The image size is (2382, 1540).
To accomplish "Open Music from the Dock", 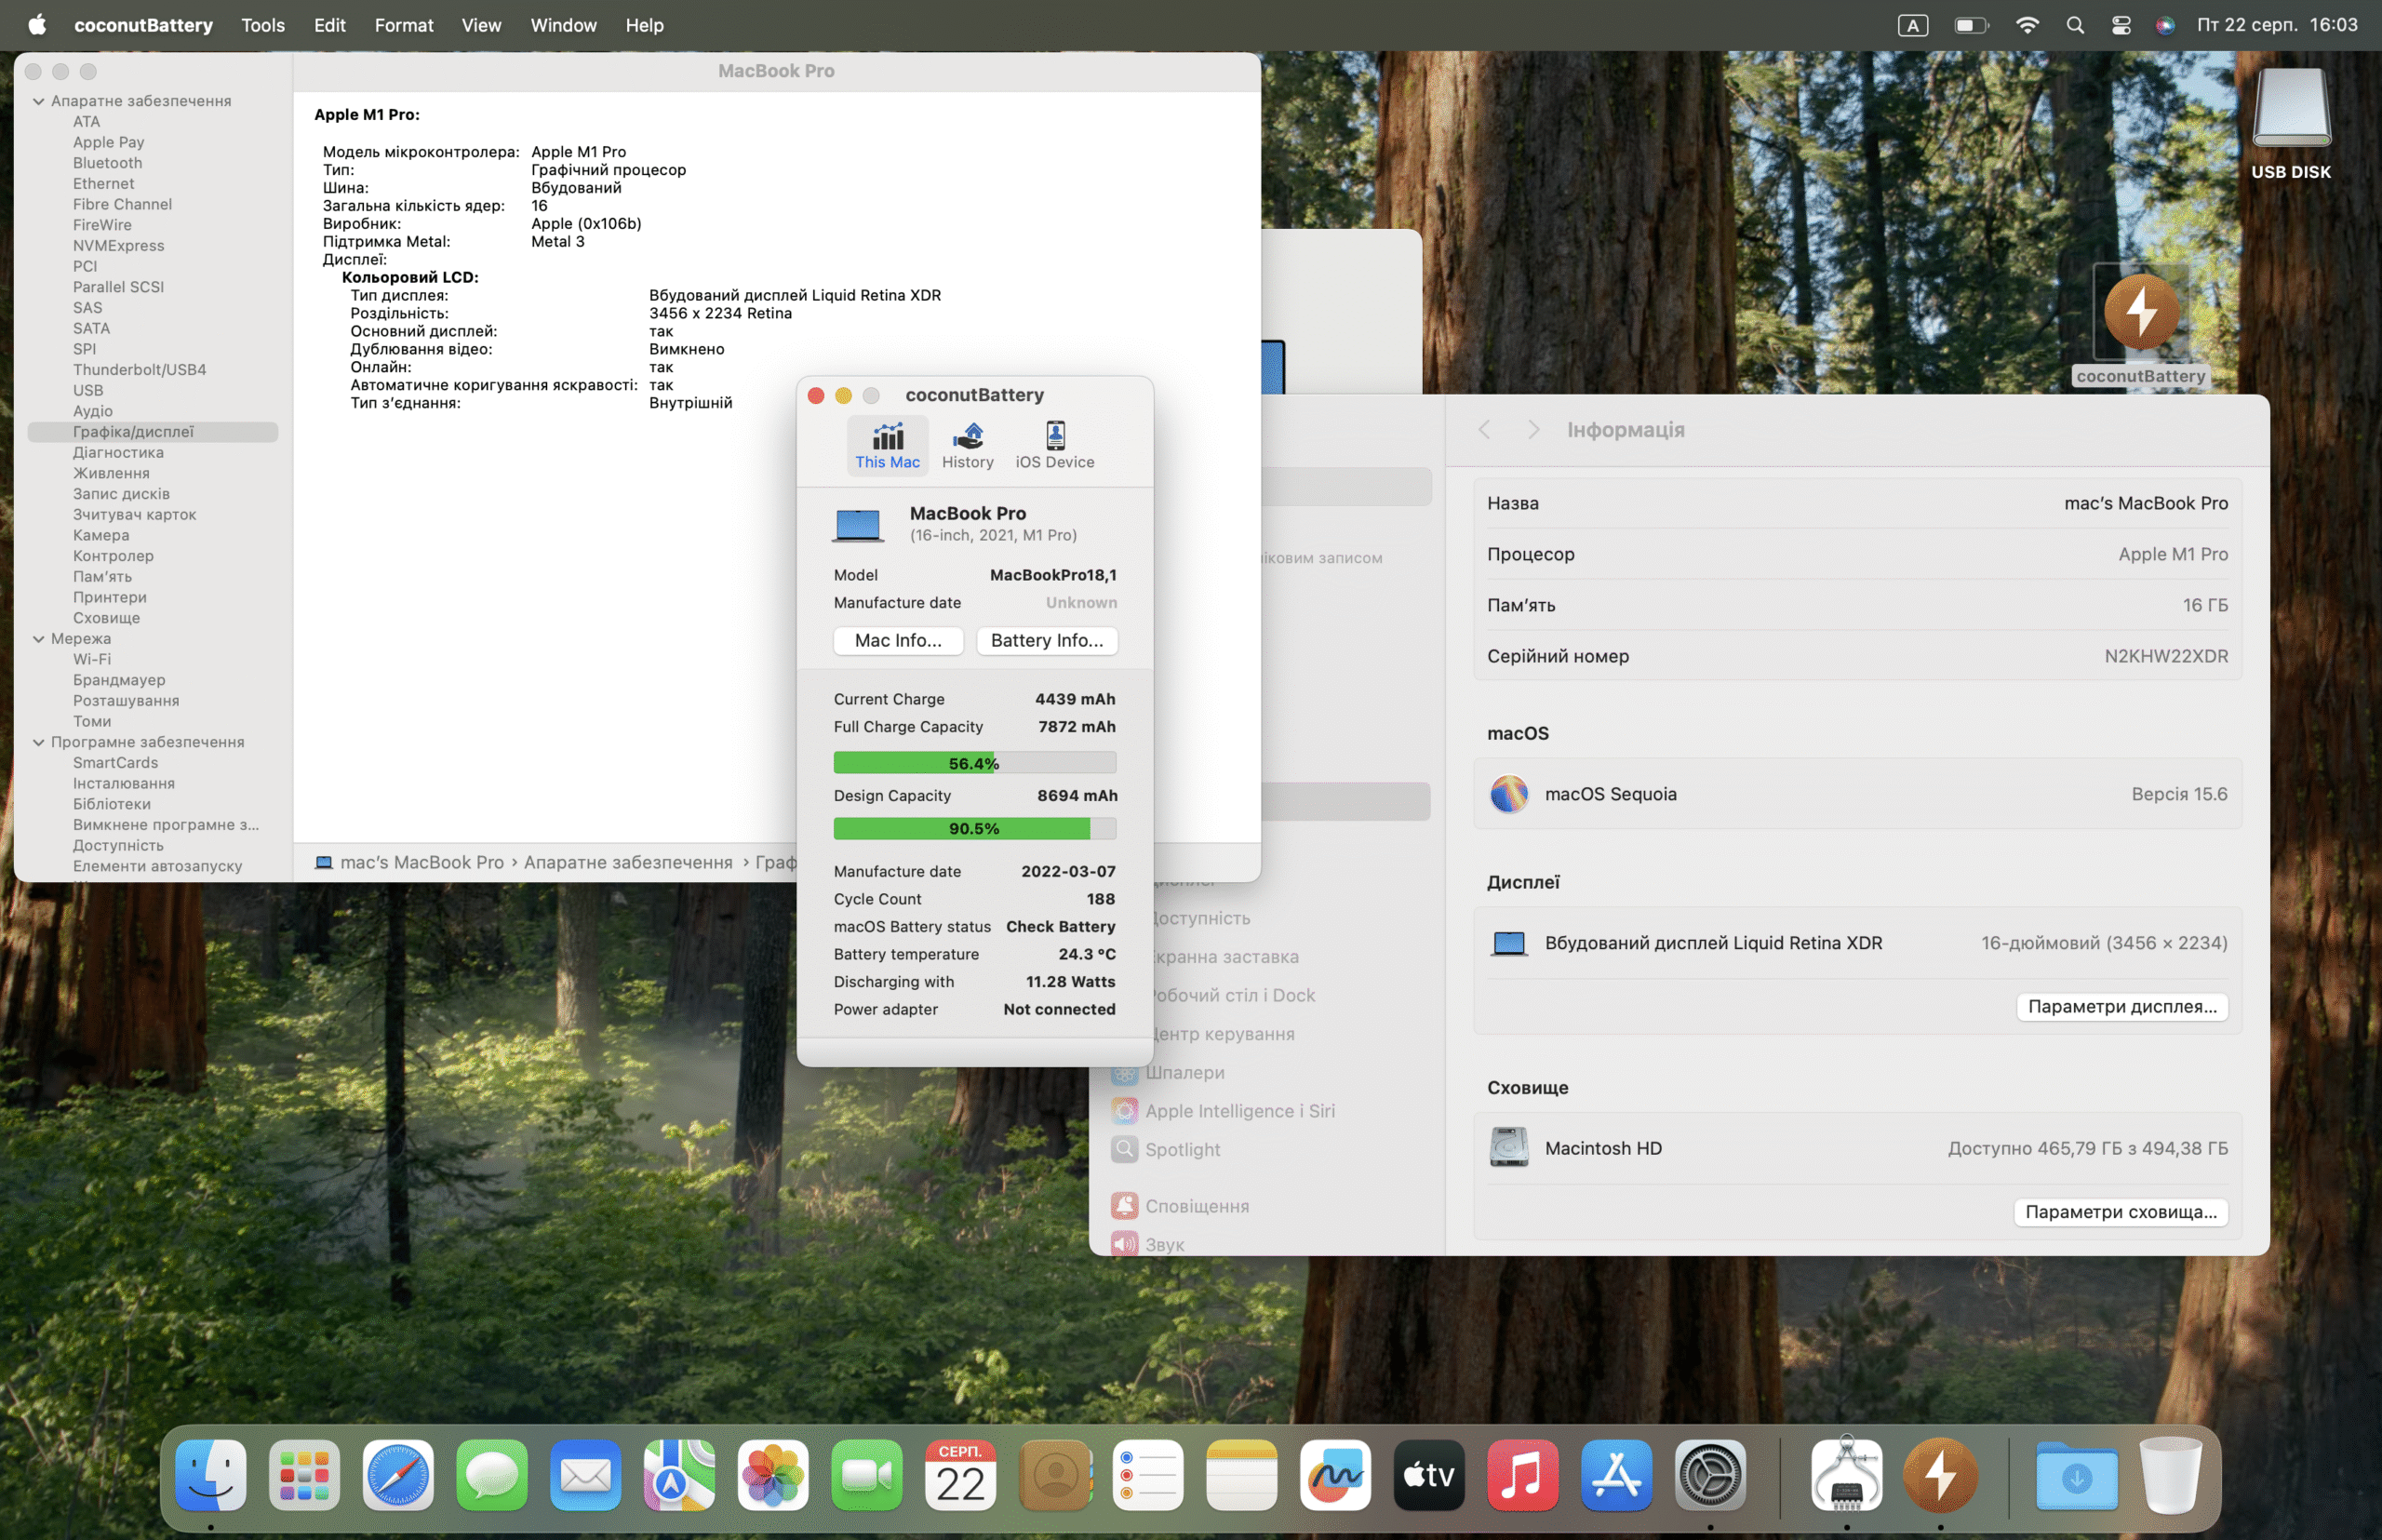I will tap(1522, 1476).
